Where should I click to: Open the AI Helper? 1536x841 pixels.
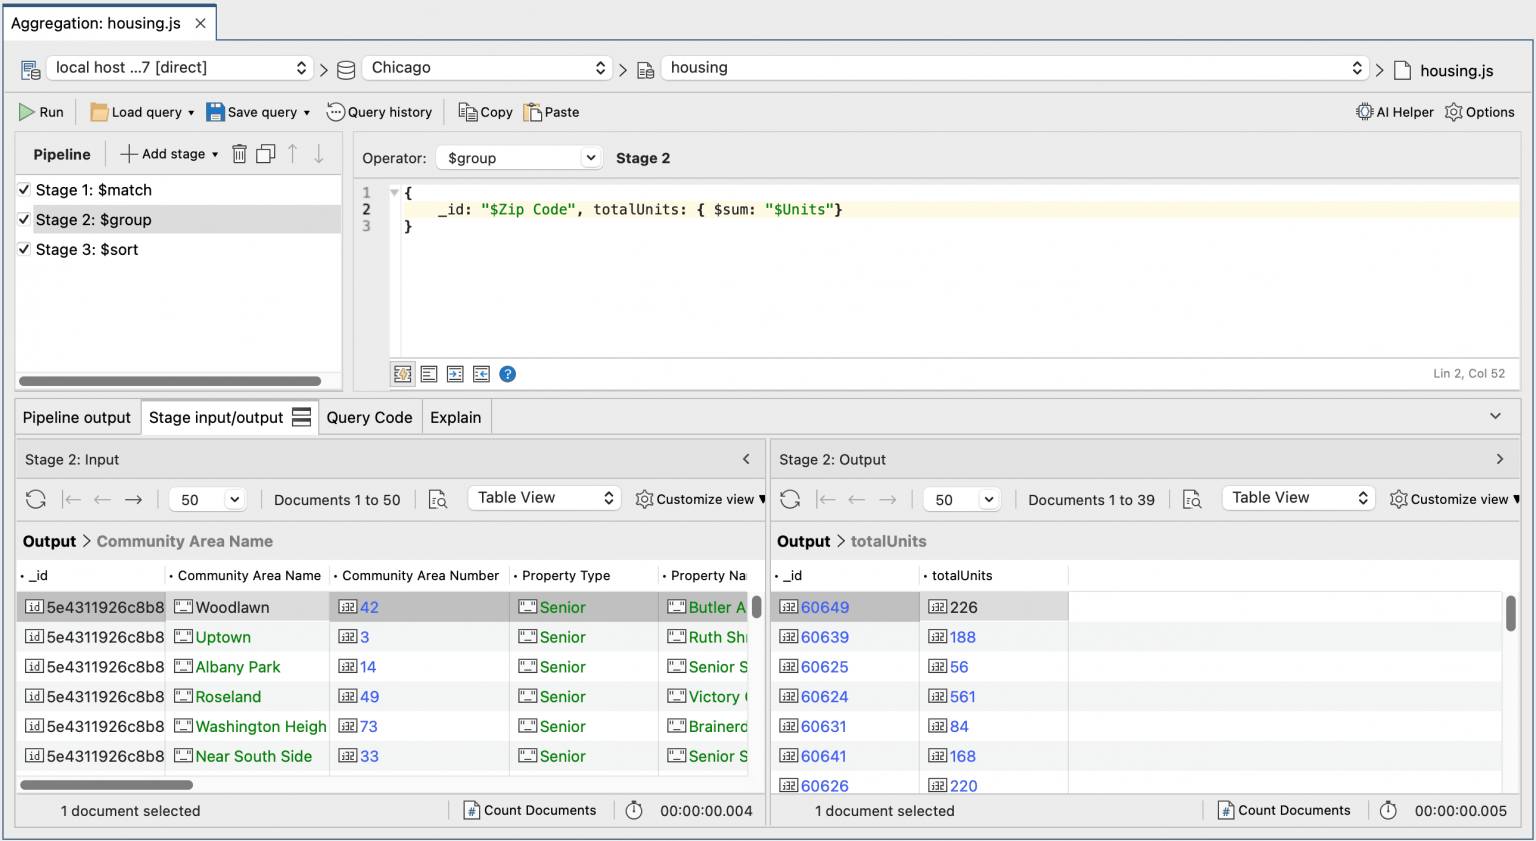1394,111
